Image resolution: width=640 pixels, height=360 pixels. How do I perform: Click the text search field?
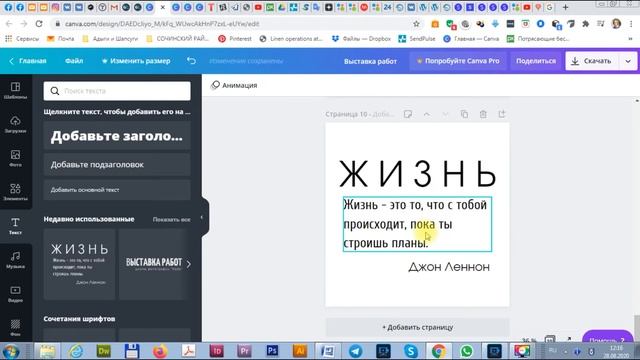click(x=117, y=91)
